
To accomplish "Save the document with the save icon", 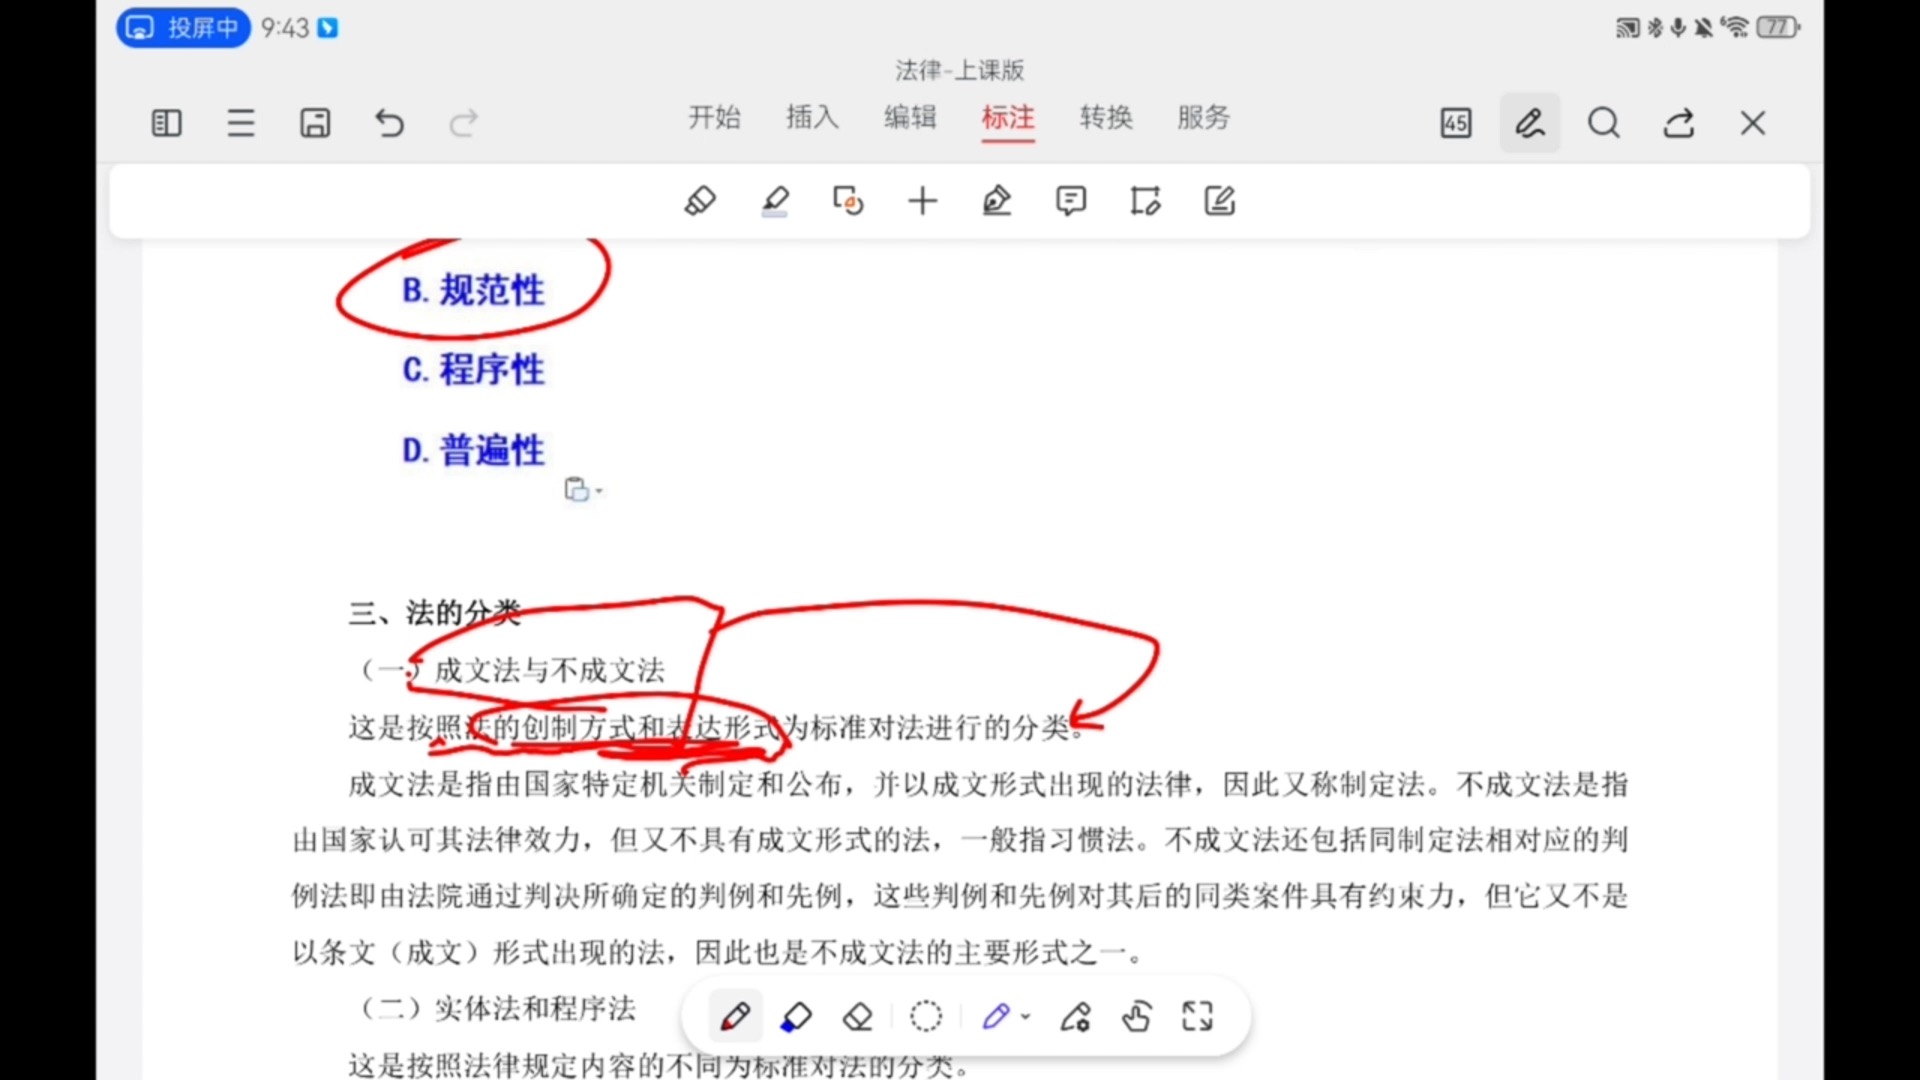I will click(315, 122).
